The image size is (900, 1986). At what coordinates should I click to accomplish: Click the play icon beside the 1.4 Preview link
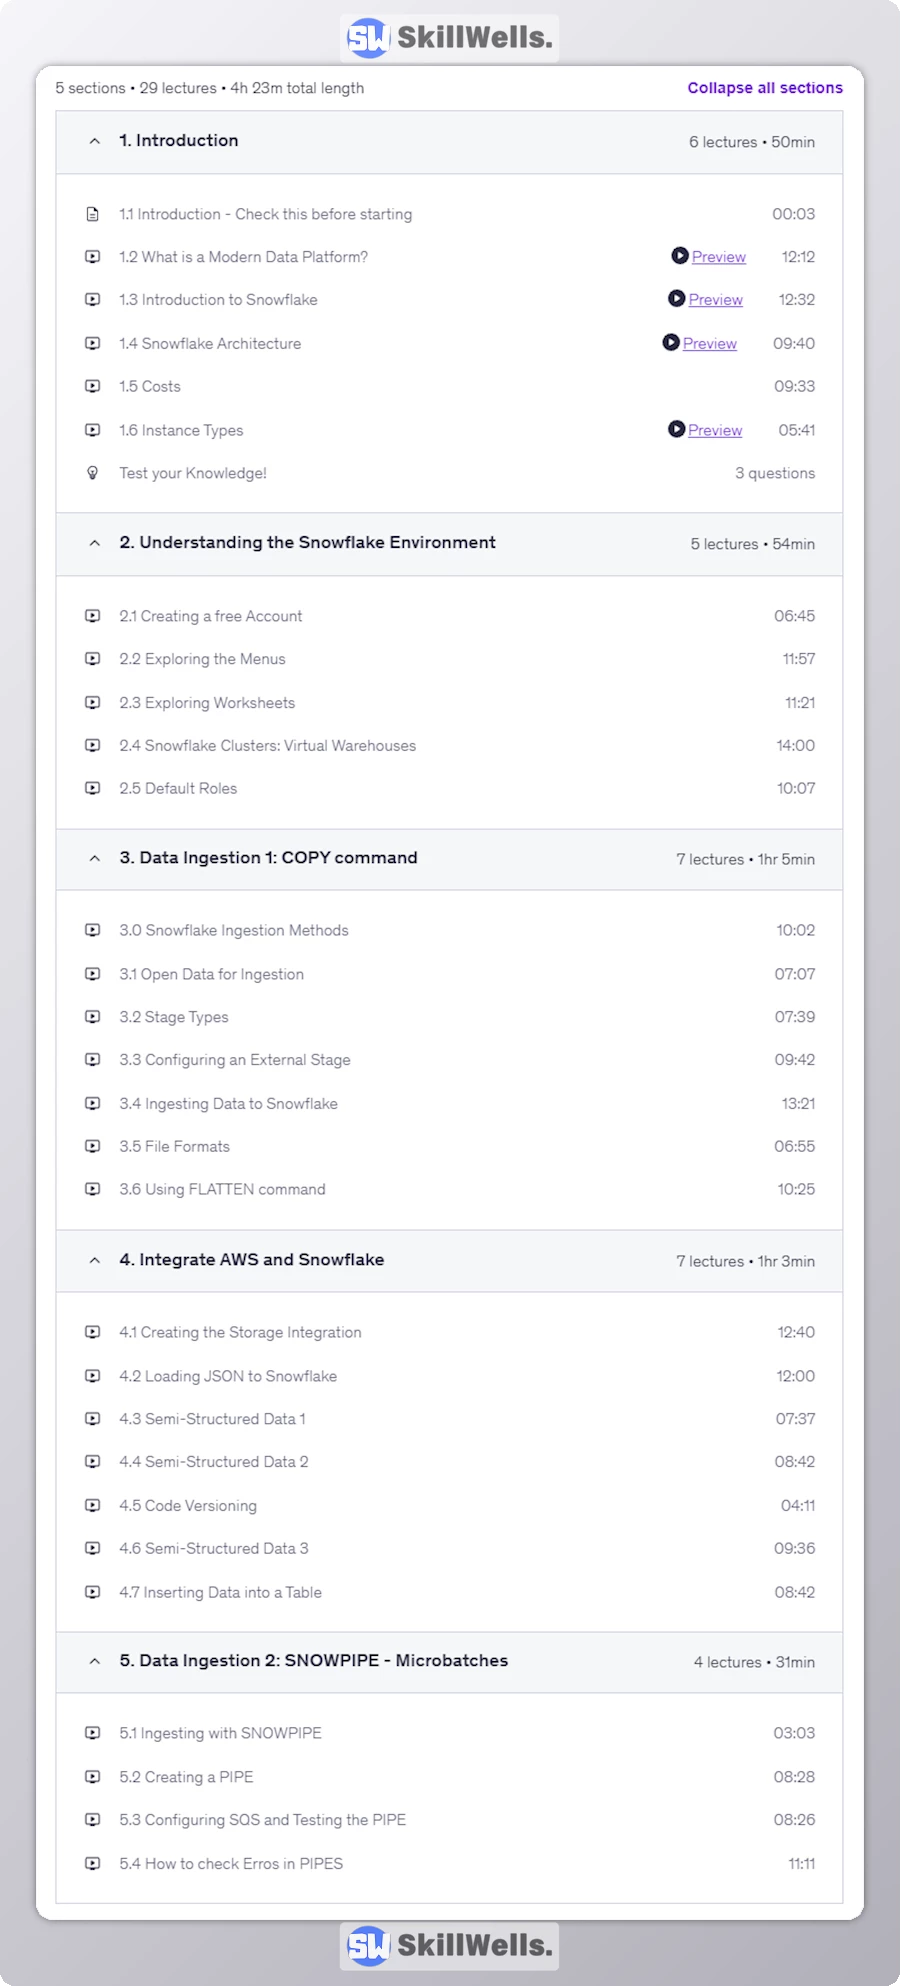click(x=671, y=343)
